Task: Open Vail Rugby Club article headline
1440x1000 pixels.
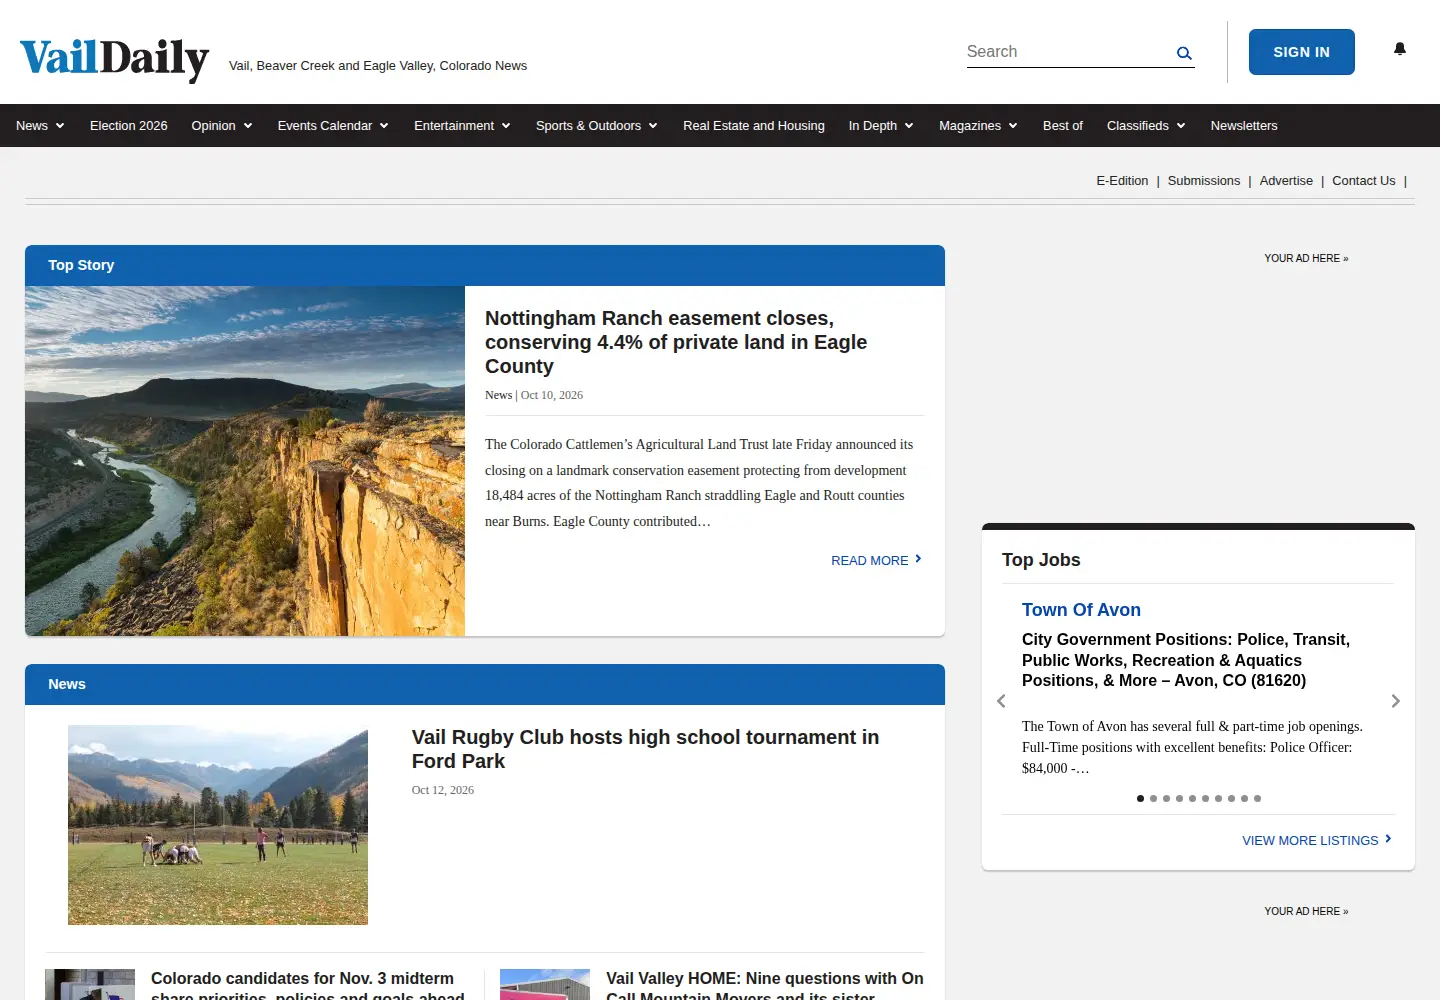Action: pos(645,749)
